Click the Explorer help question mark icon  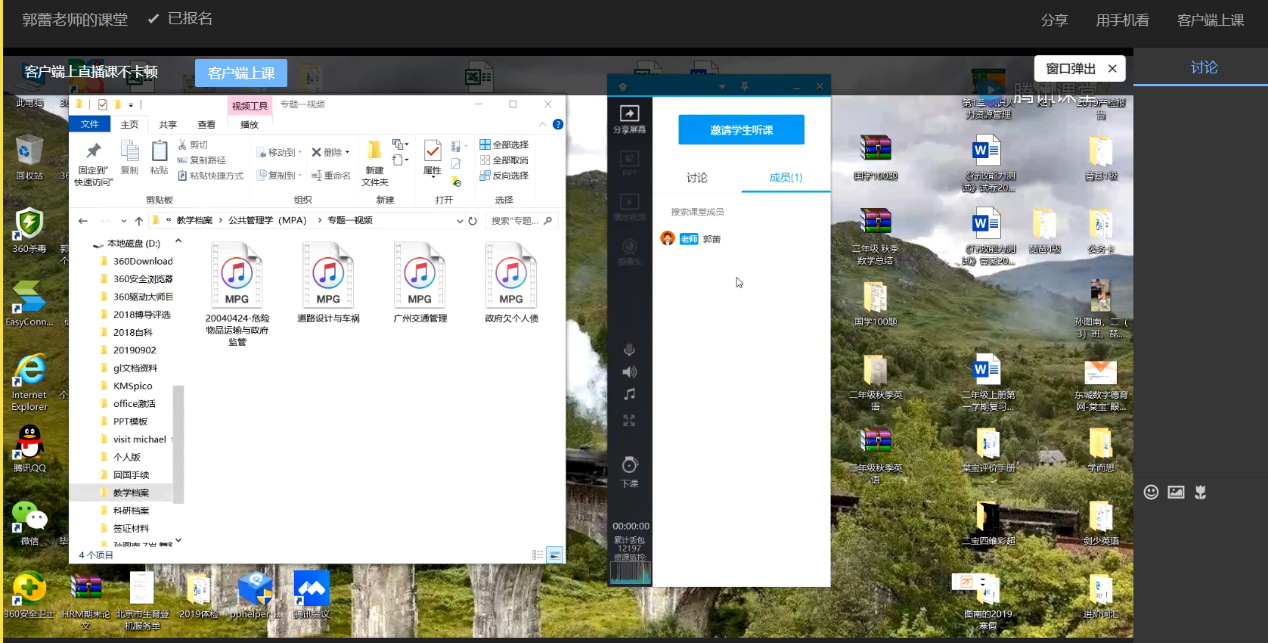coord(556,124)
